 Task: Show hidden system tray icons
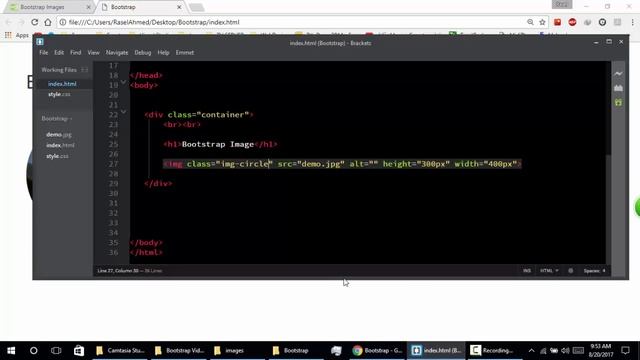click(x=531, y=351)
